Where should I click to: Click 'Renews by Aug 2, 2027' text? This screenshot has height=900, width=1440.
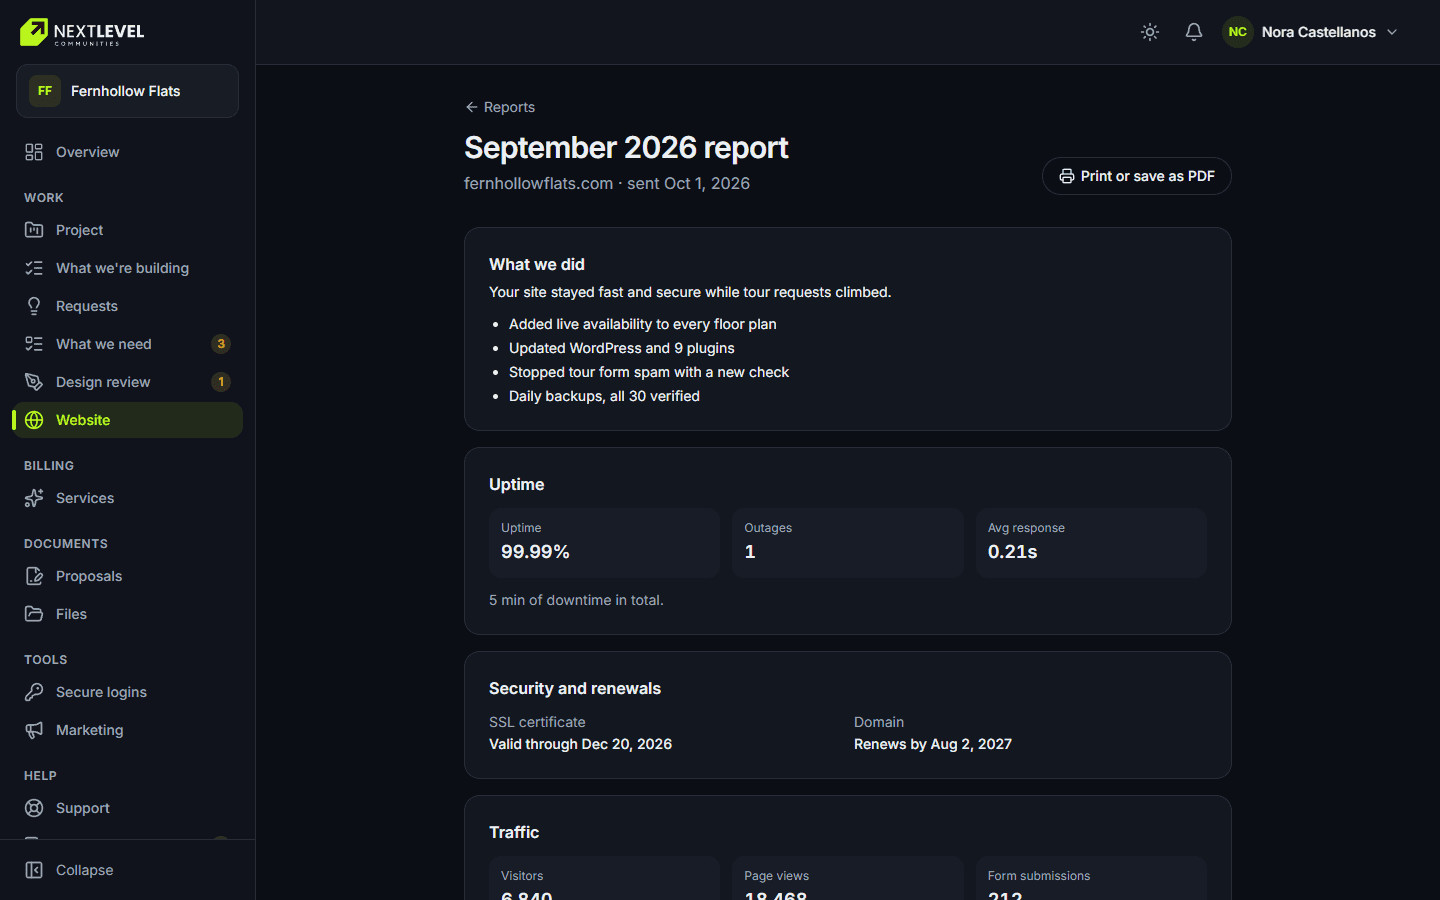pos(933,744)
